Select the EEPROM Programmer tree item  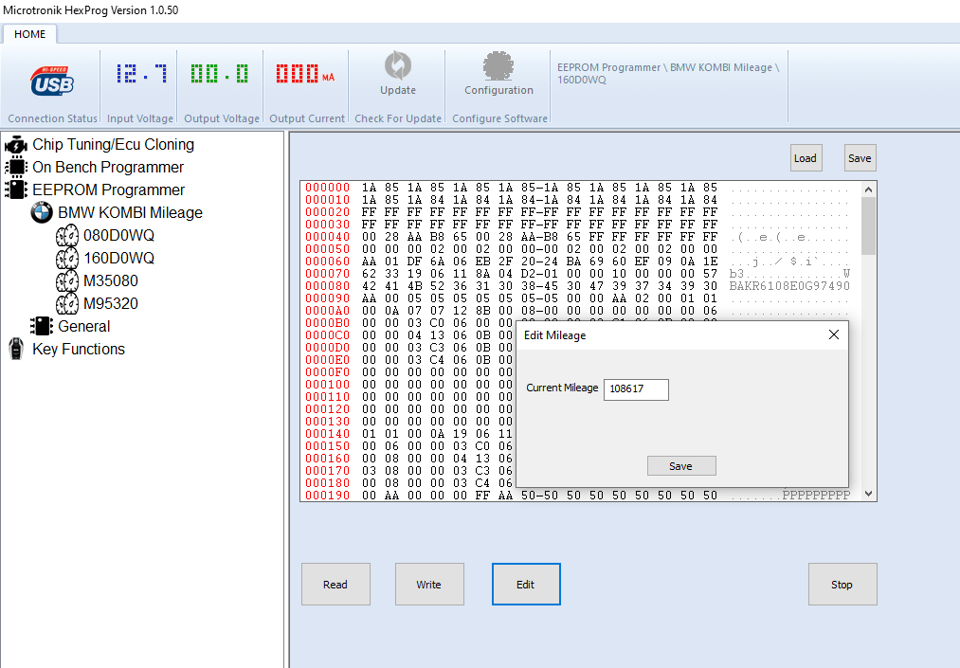(108, 190)
